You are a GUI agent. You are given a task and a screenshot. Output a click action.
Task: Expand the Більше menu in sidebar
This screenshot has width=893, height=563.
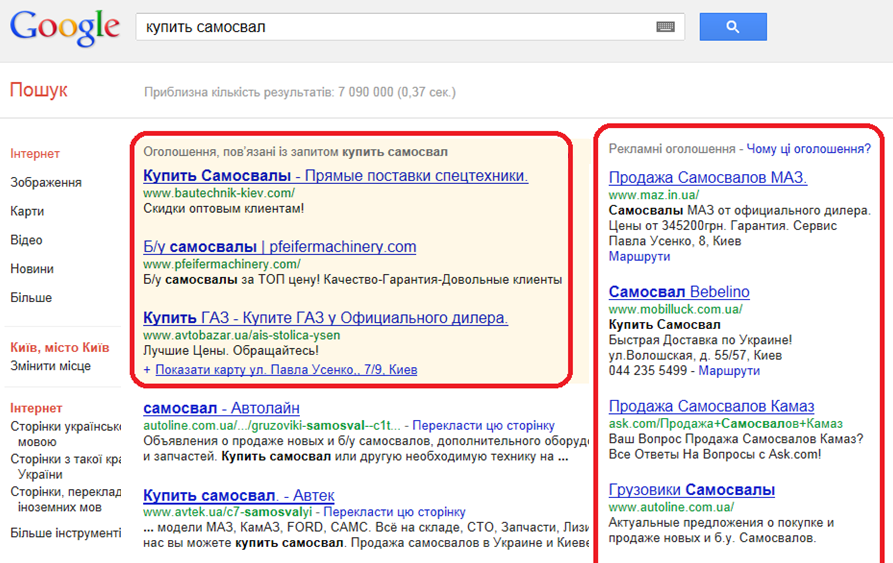(x=31, y=298)
